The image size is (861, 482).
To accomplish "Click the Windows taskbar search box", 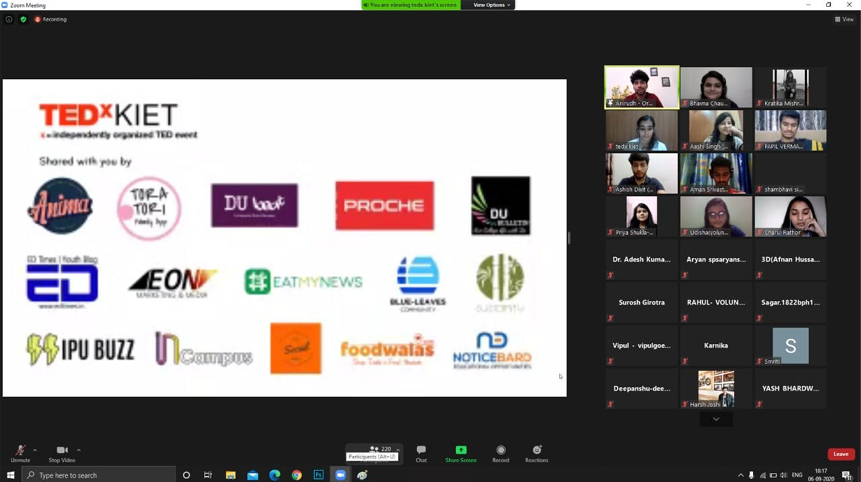I will point(98,475).
